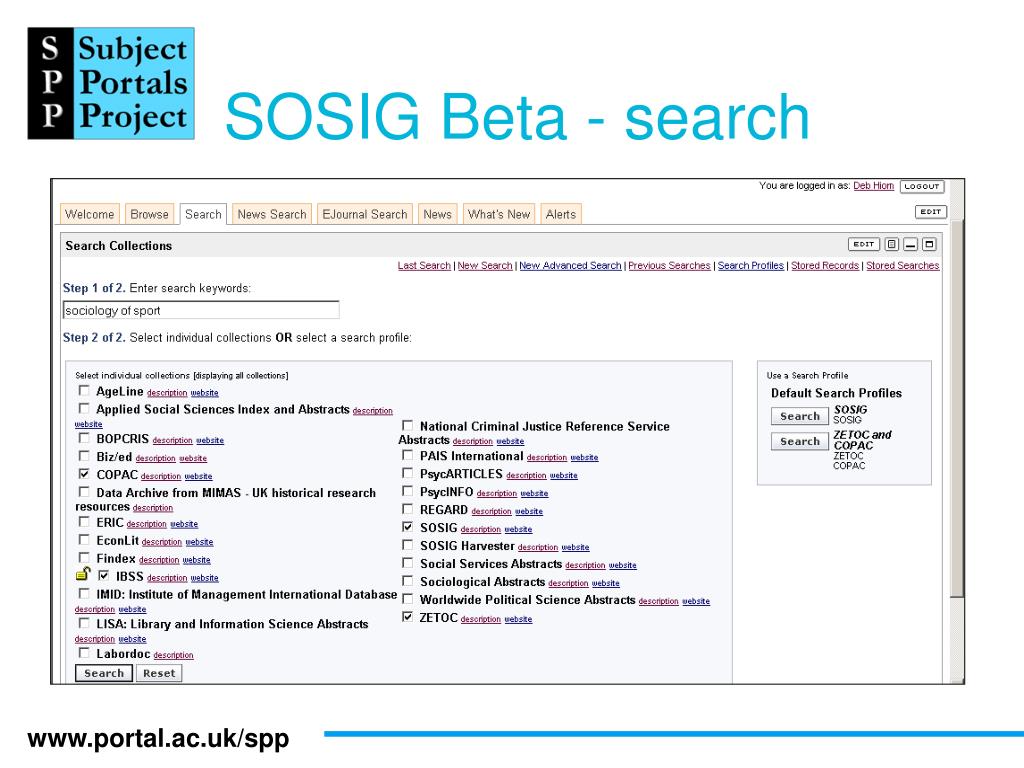Image resolution: width=1024 pixels, height=768 pixels.
Task: Open the ERIC website link
Action: pos(184,524)
